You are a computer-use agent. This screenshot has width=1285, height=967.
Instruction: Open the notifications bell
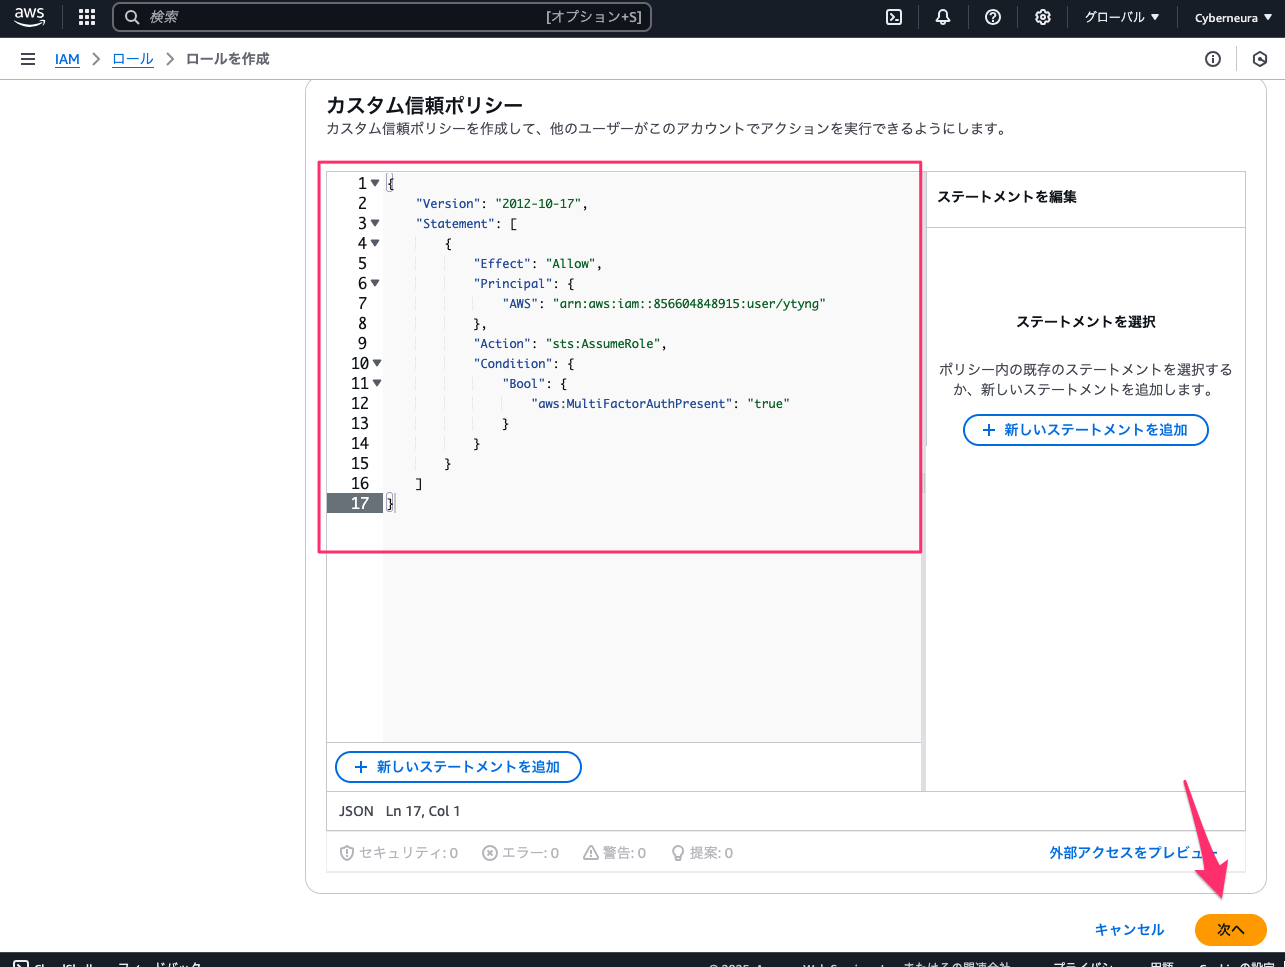[x=943, y=17]
